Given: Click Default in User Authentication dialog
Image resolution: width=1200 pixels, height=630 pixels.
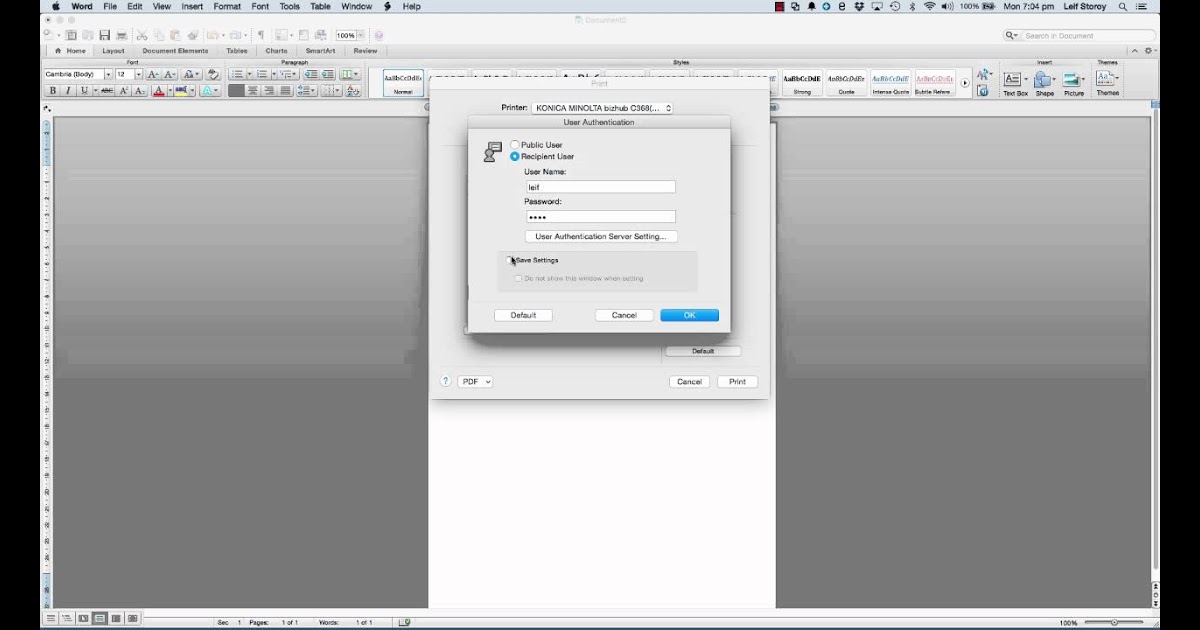Looking at the screenshot, I should point(523,315).
